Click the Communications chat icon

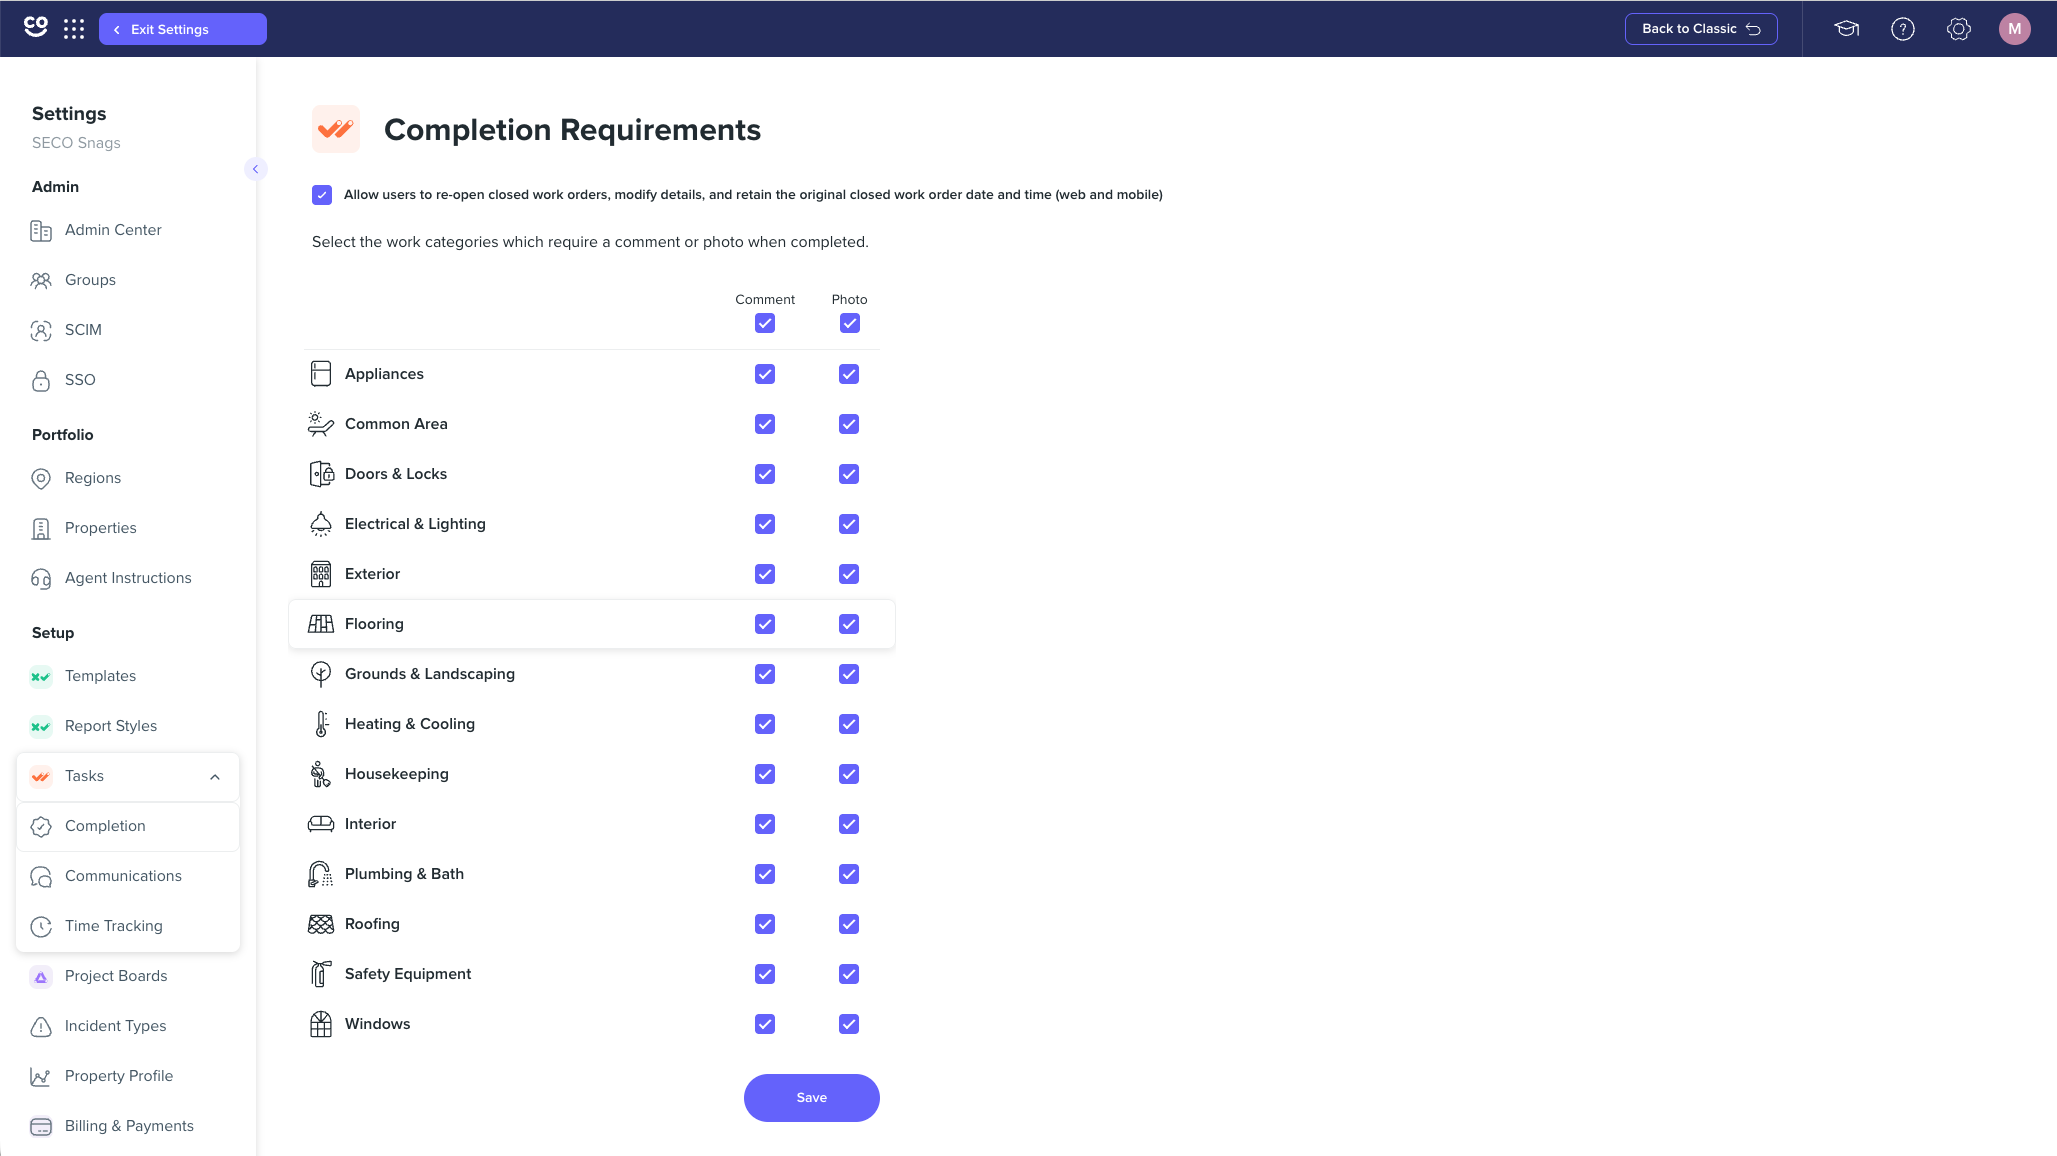(x=41, y=877)
